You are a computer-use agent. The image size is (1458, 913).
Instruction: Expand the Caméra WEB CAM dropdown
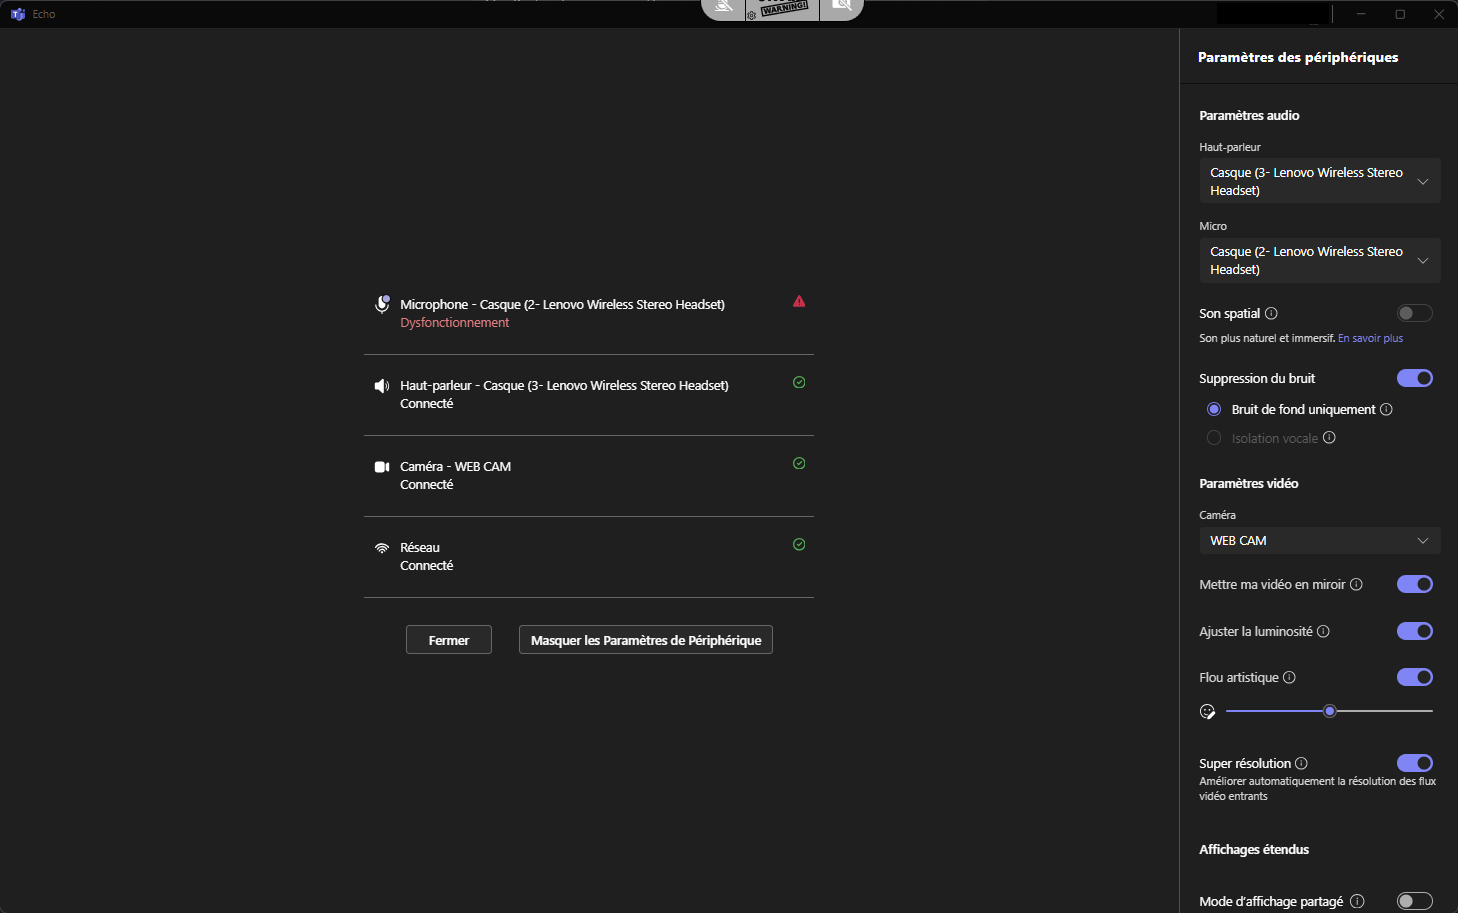click(x=1320, y=540)
